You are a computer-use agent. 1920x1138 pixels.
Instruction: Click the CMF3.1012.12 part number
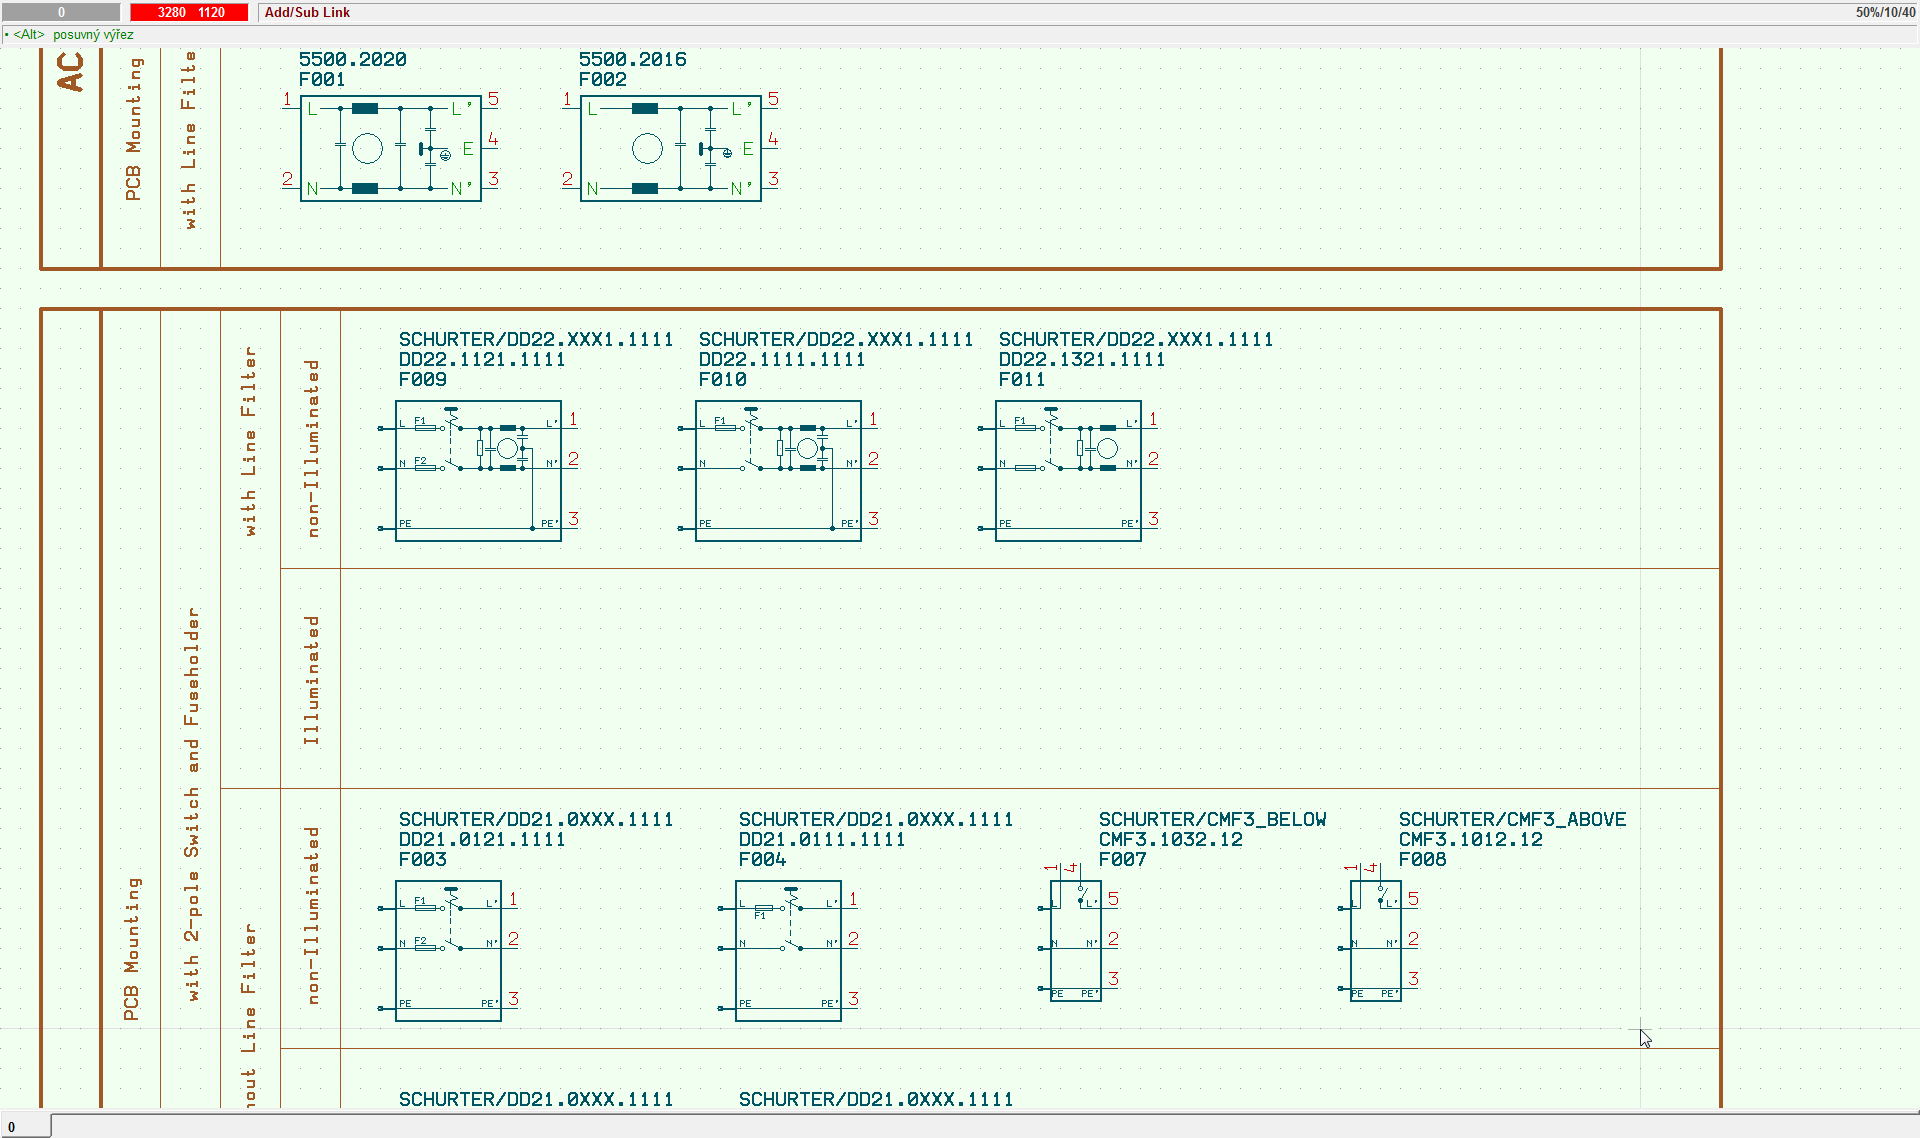1471,839
